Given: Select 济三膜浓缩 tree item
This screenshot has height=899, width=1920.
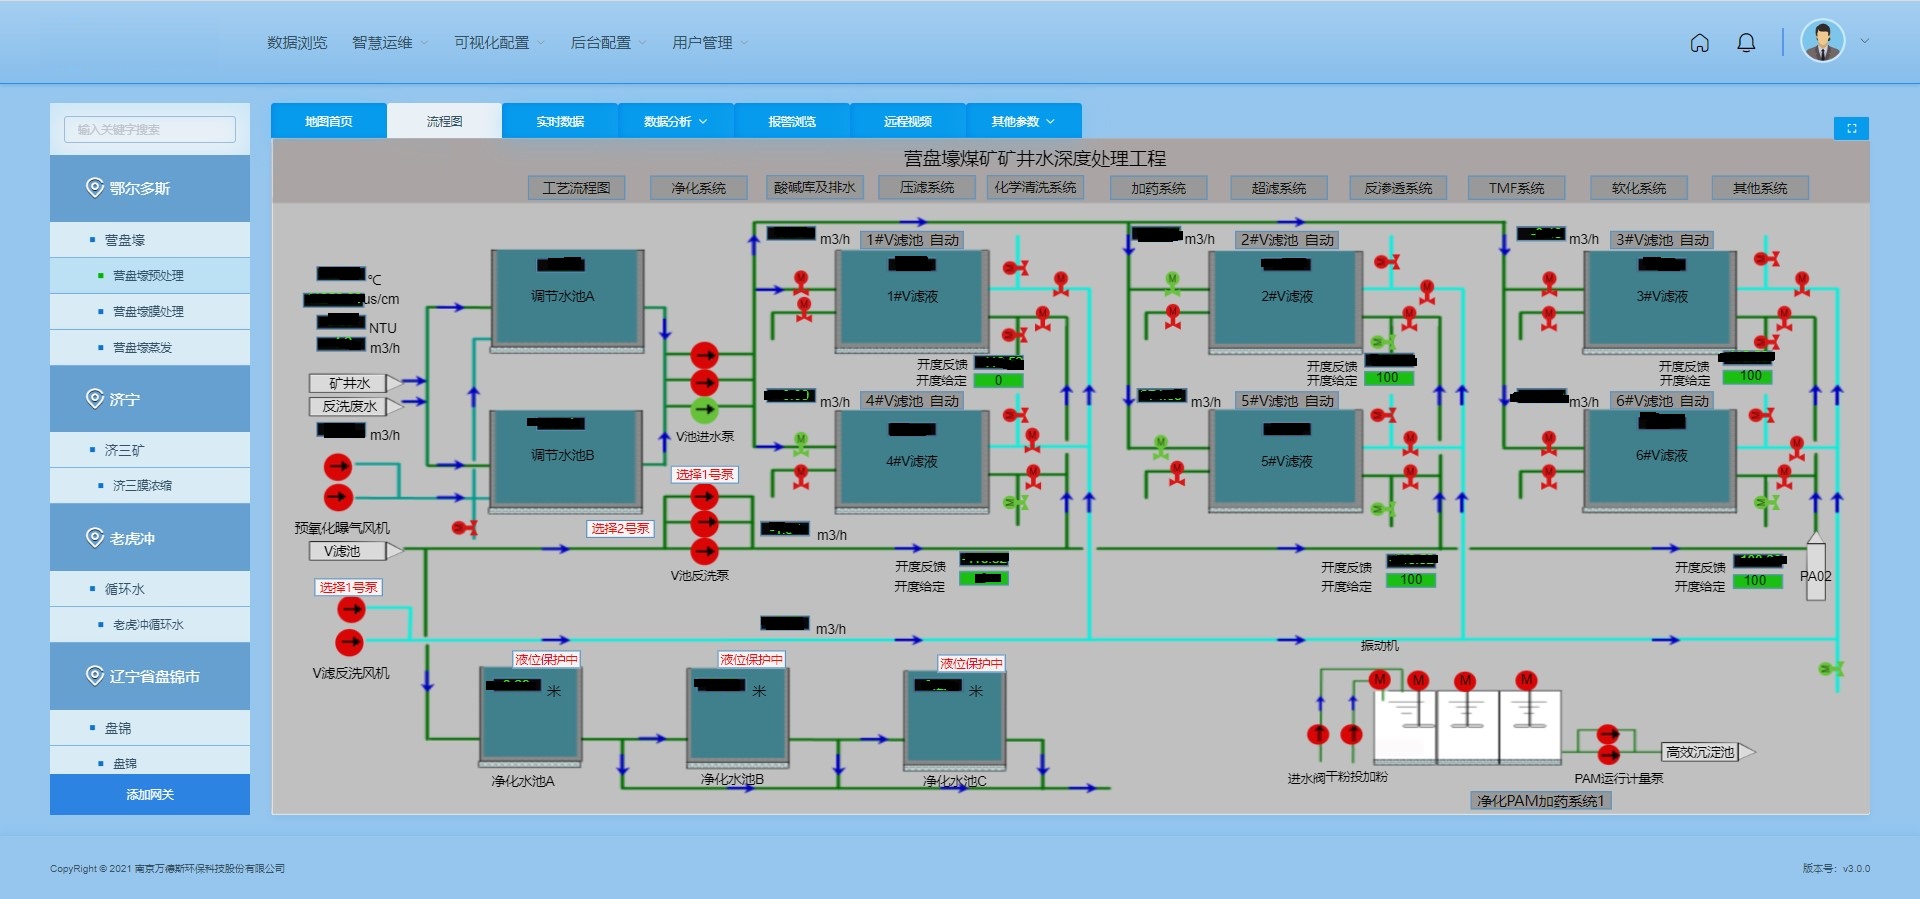Looking at the screenshot, I should point(150,485).
